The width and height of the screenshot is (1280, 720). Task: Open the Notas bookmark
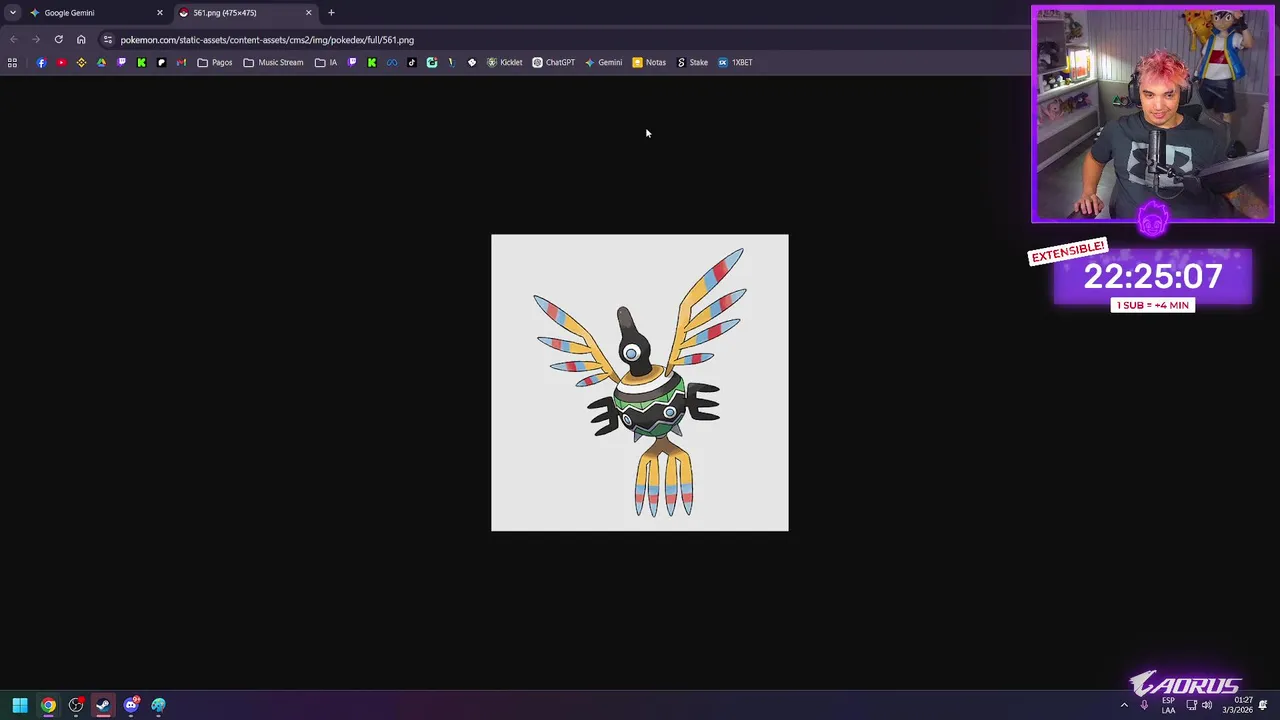coord(649,62)
